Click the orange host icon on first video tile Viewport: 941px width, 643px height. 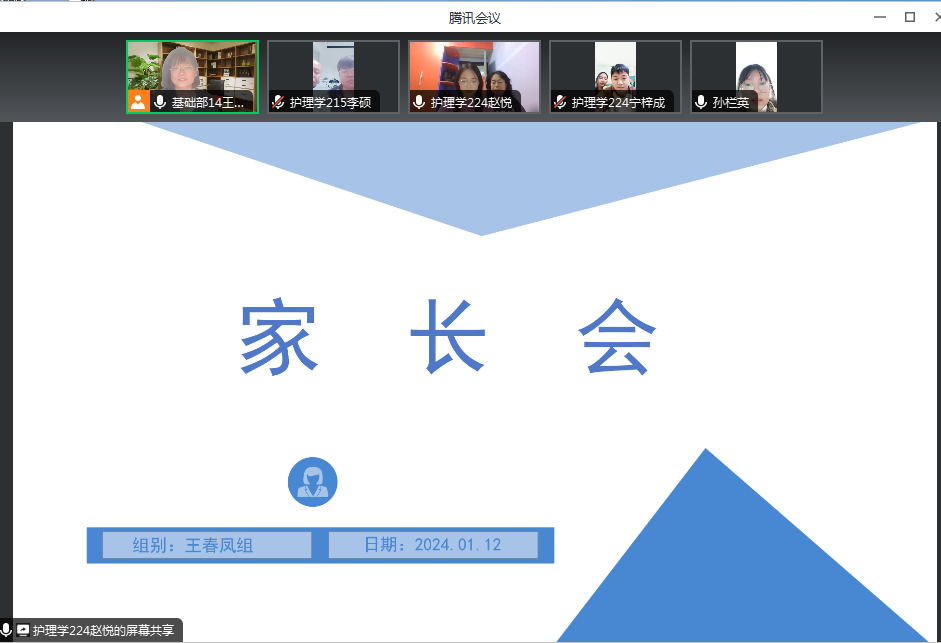point(138,102)
